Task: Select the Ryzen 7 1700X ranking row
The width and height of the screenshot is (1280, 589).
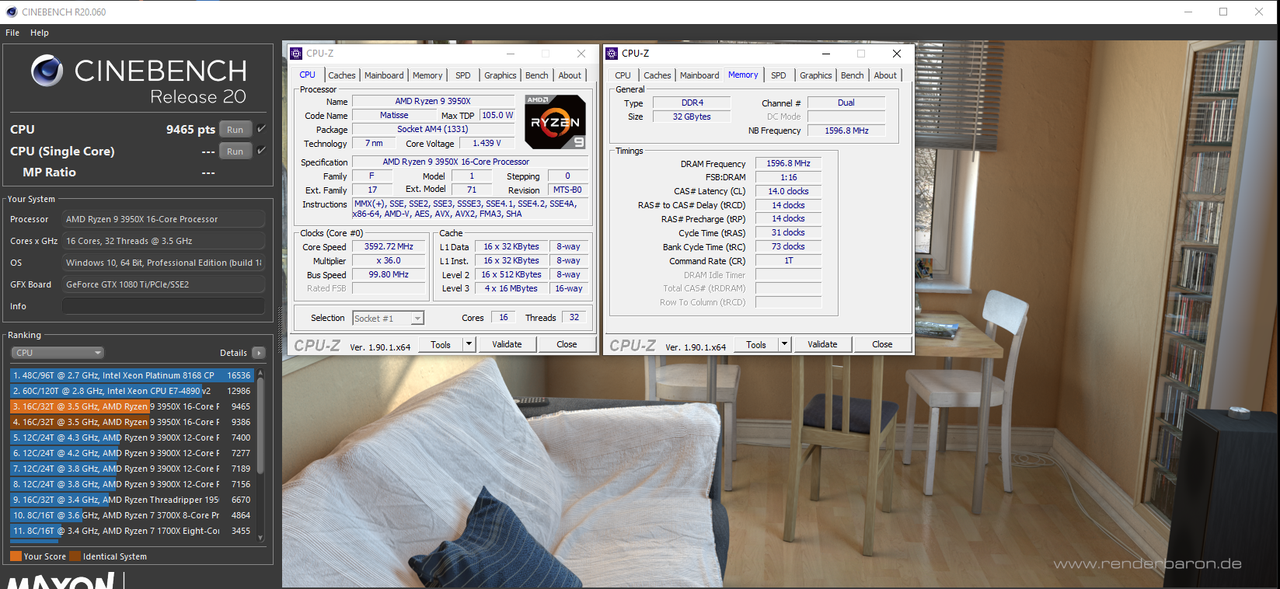Action: tap(133, 530)
